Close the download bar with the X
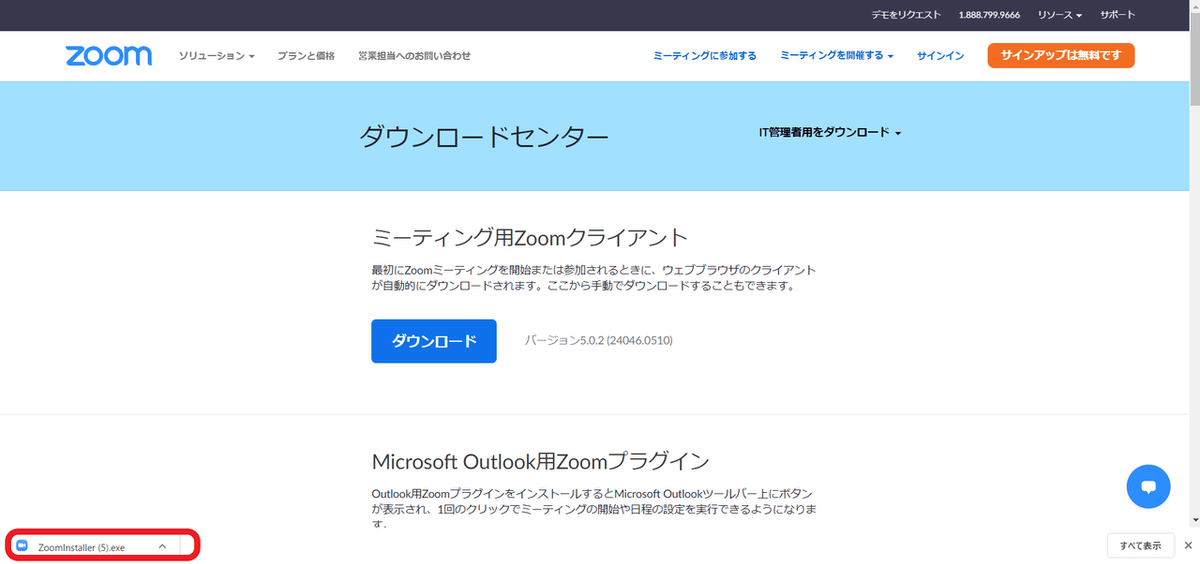The height and width of the screenshot is (564, 1200). click(1188, 545)
